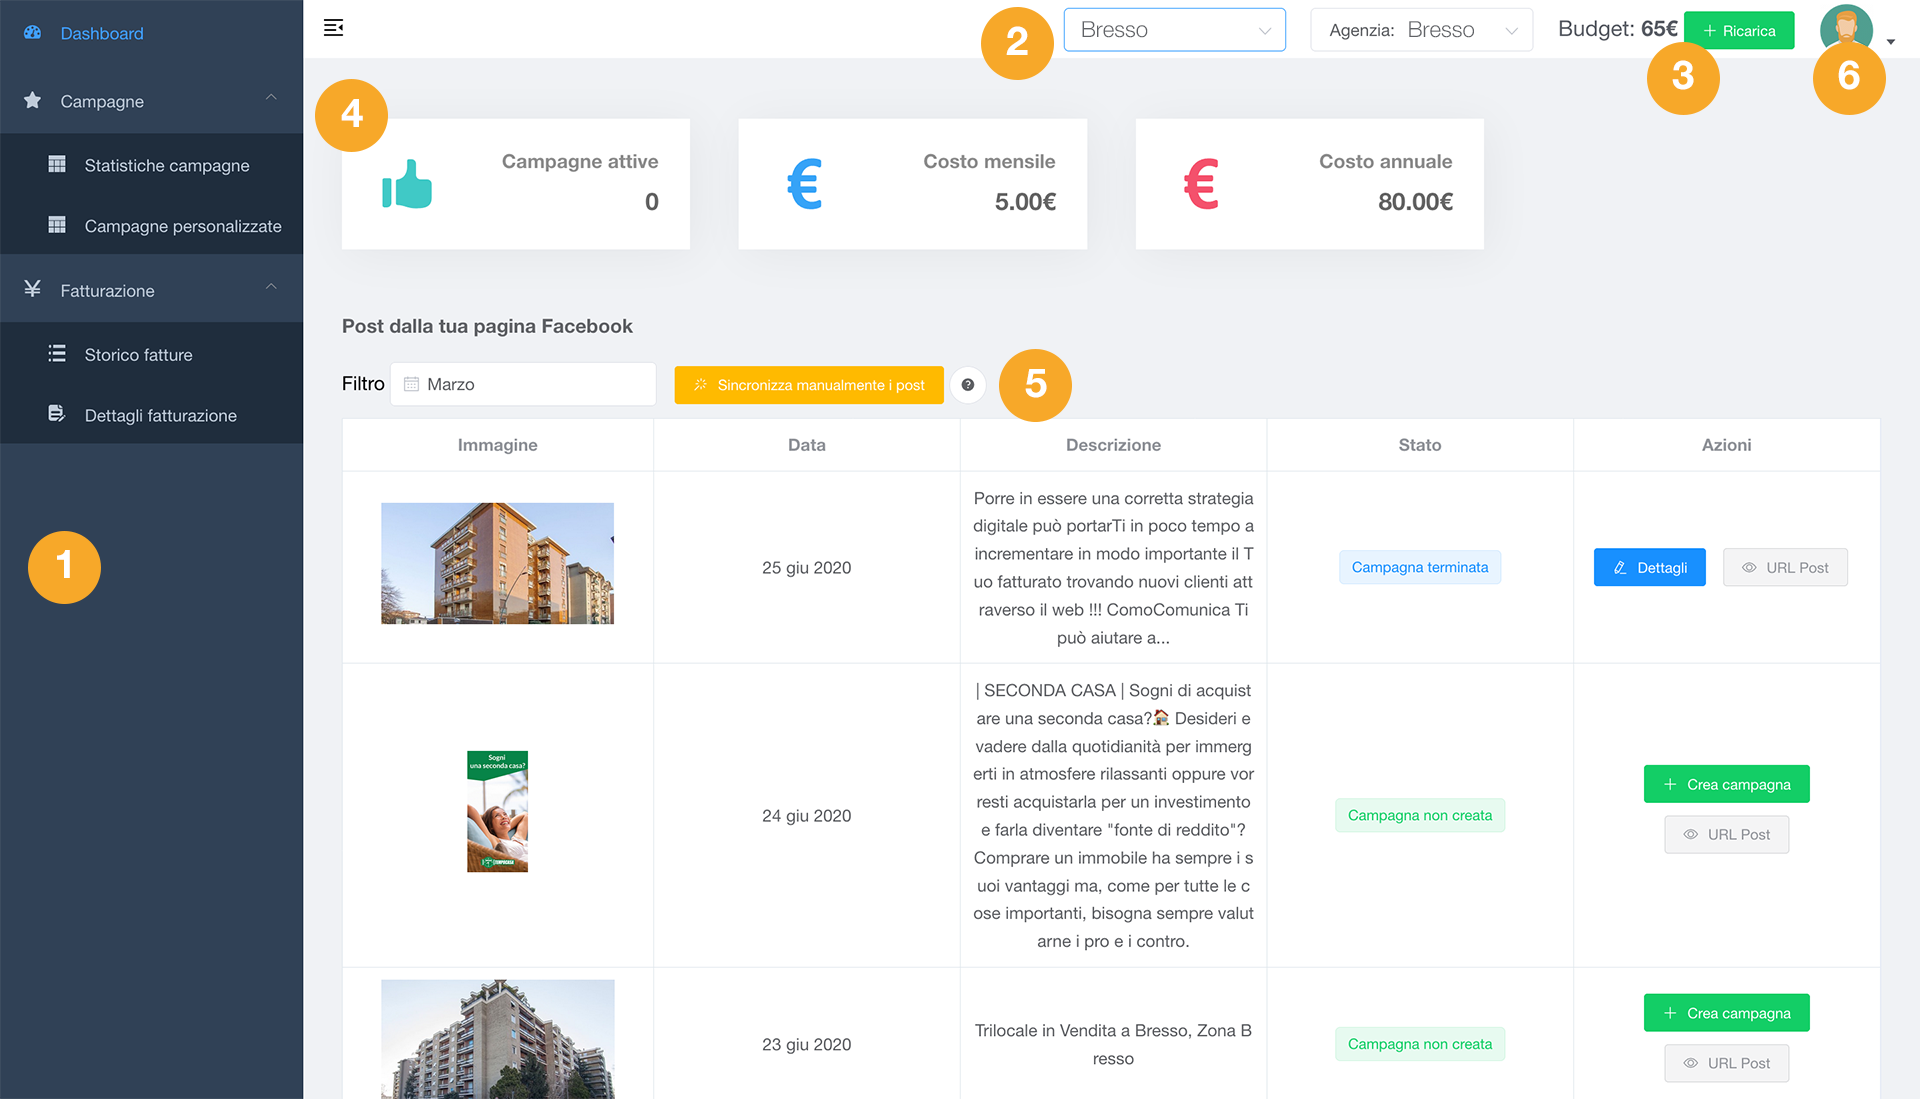Click the Marzo month filter field
Screen dimensions: 1920x1099
[x=523, y=384]
